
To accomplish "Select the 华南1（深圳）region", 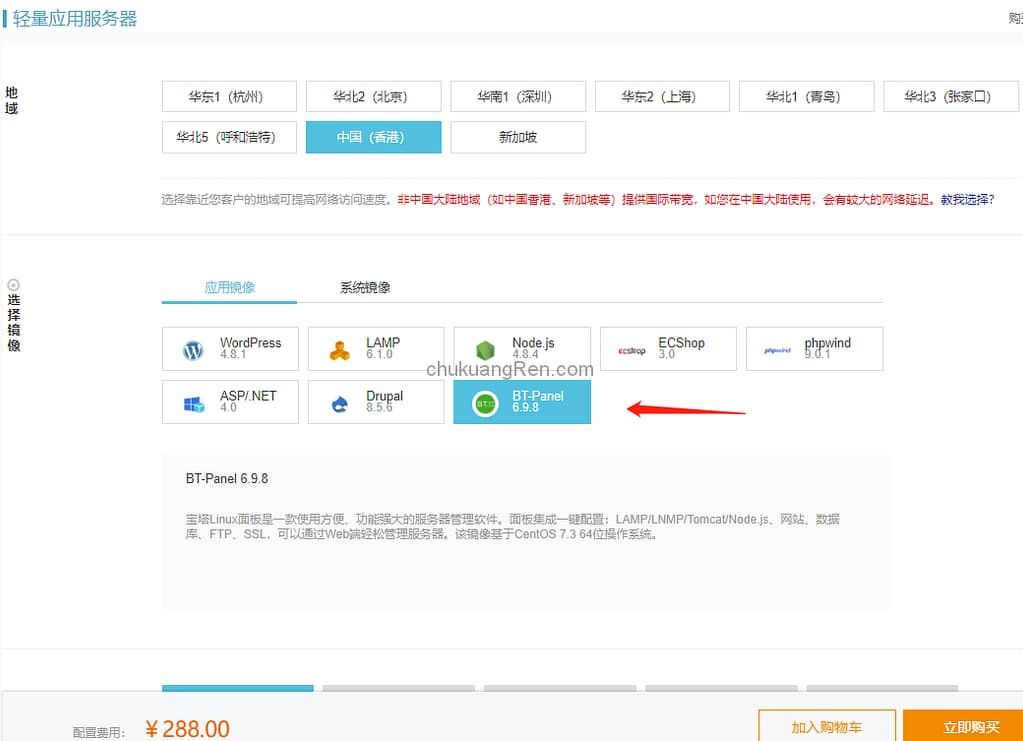I will click(518, 96).
